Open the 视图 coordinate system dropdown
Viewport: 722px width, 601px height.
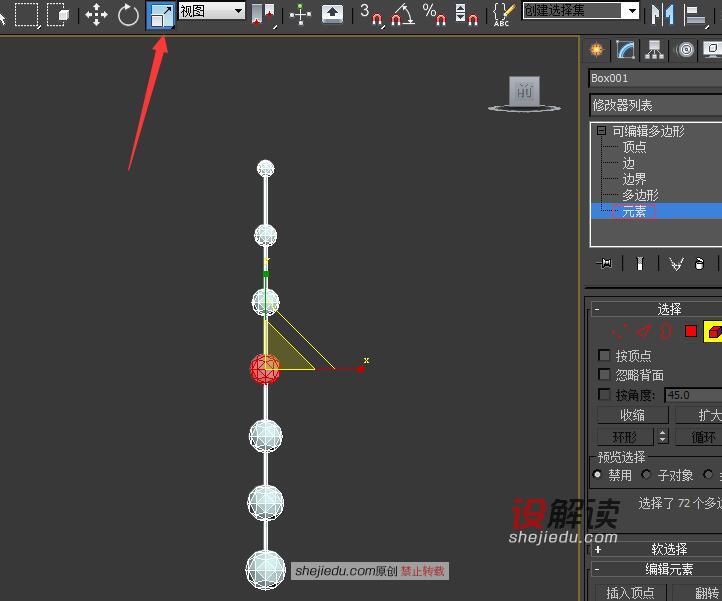pos(212,11)
